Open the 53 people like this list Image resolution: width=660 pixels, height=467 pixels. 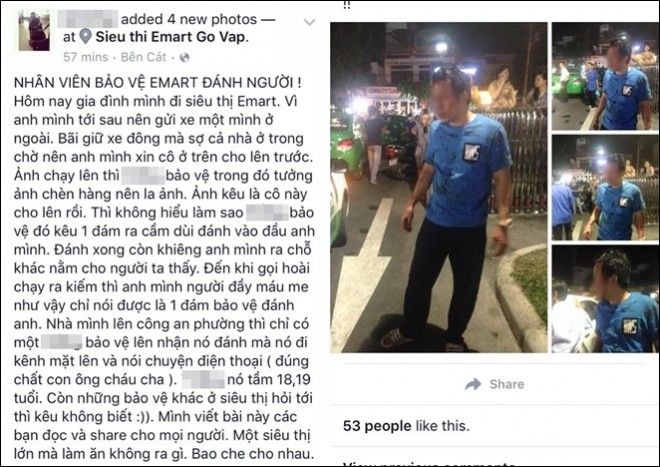[406, 426]
